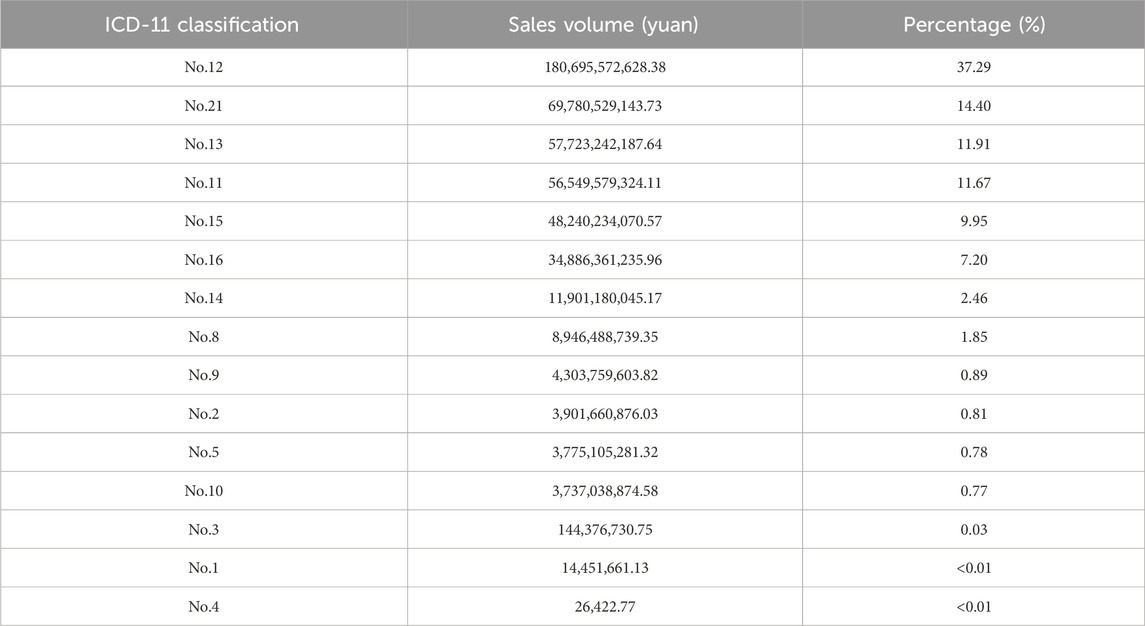Image resolution: width=1145 pixels, height=626 pixels.
Task: Select the 'Percentage (%)' column header
Action: (974, 25)
